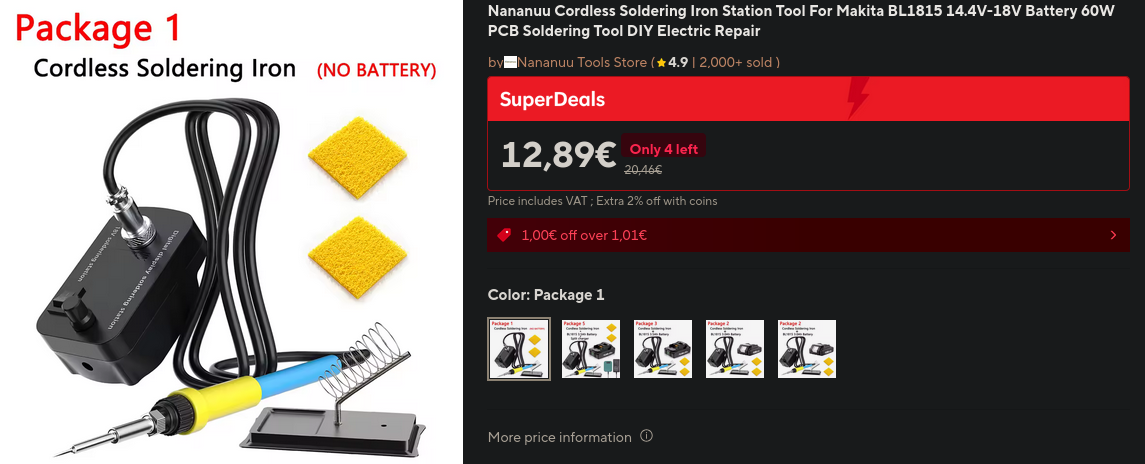Screen dimensions: 1145x464
Task: Click the store logo icon before Nananuu Tools Store
Action: point(510,63)
